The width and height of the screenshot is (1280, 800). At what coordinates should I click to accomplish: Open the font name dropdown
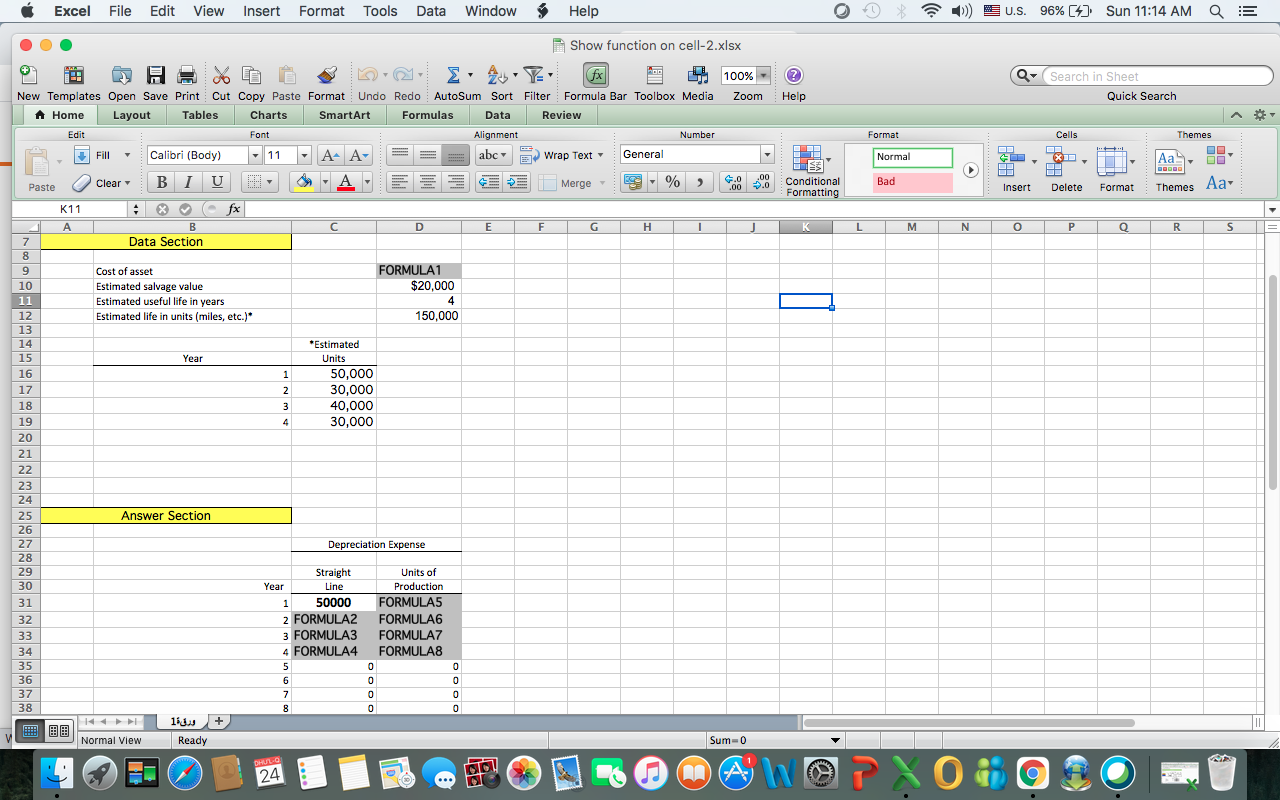(x=254, y=155)
